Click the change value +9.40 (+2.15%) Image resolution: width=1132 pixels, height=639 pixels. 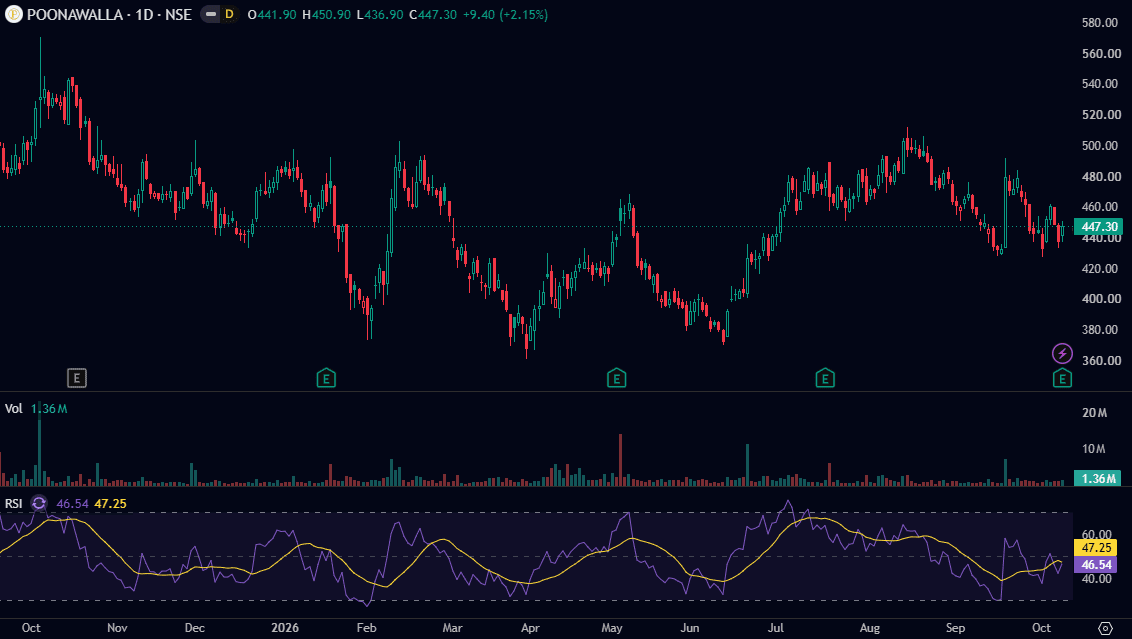[x=505, y=14]
